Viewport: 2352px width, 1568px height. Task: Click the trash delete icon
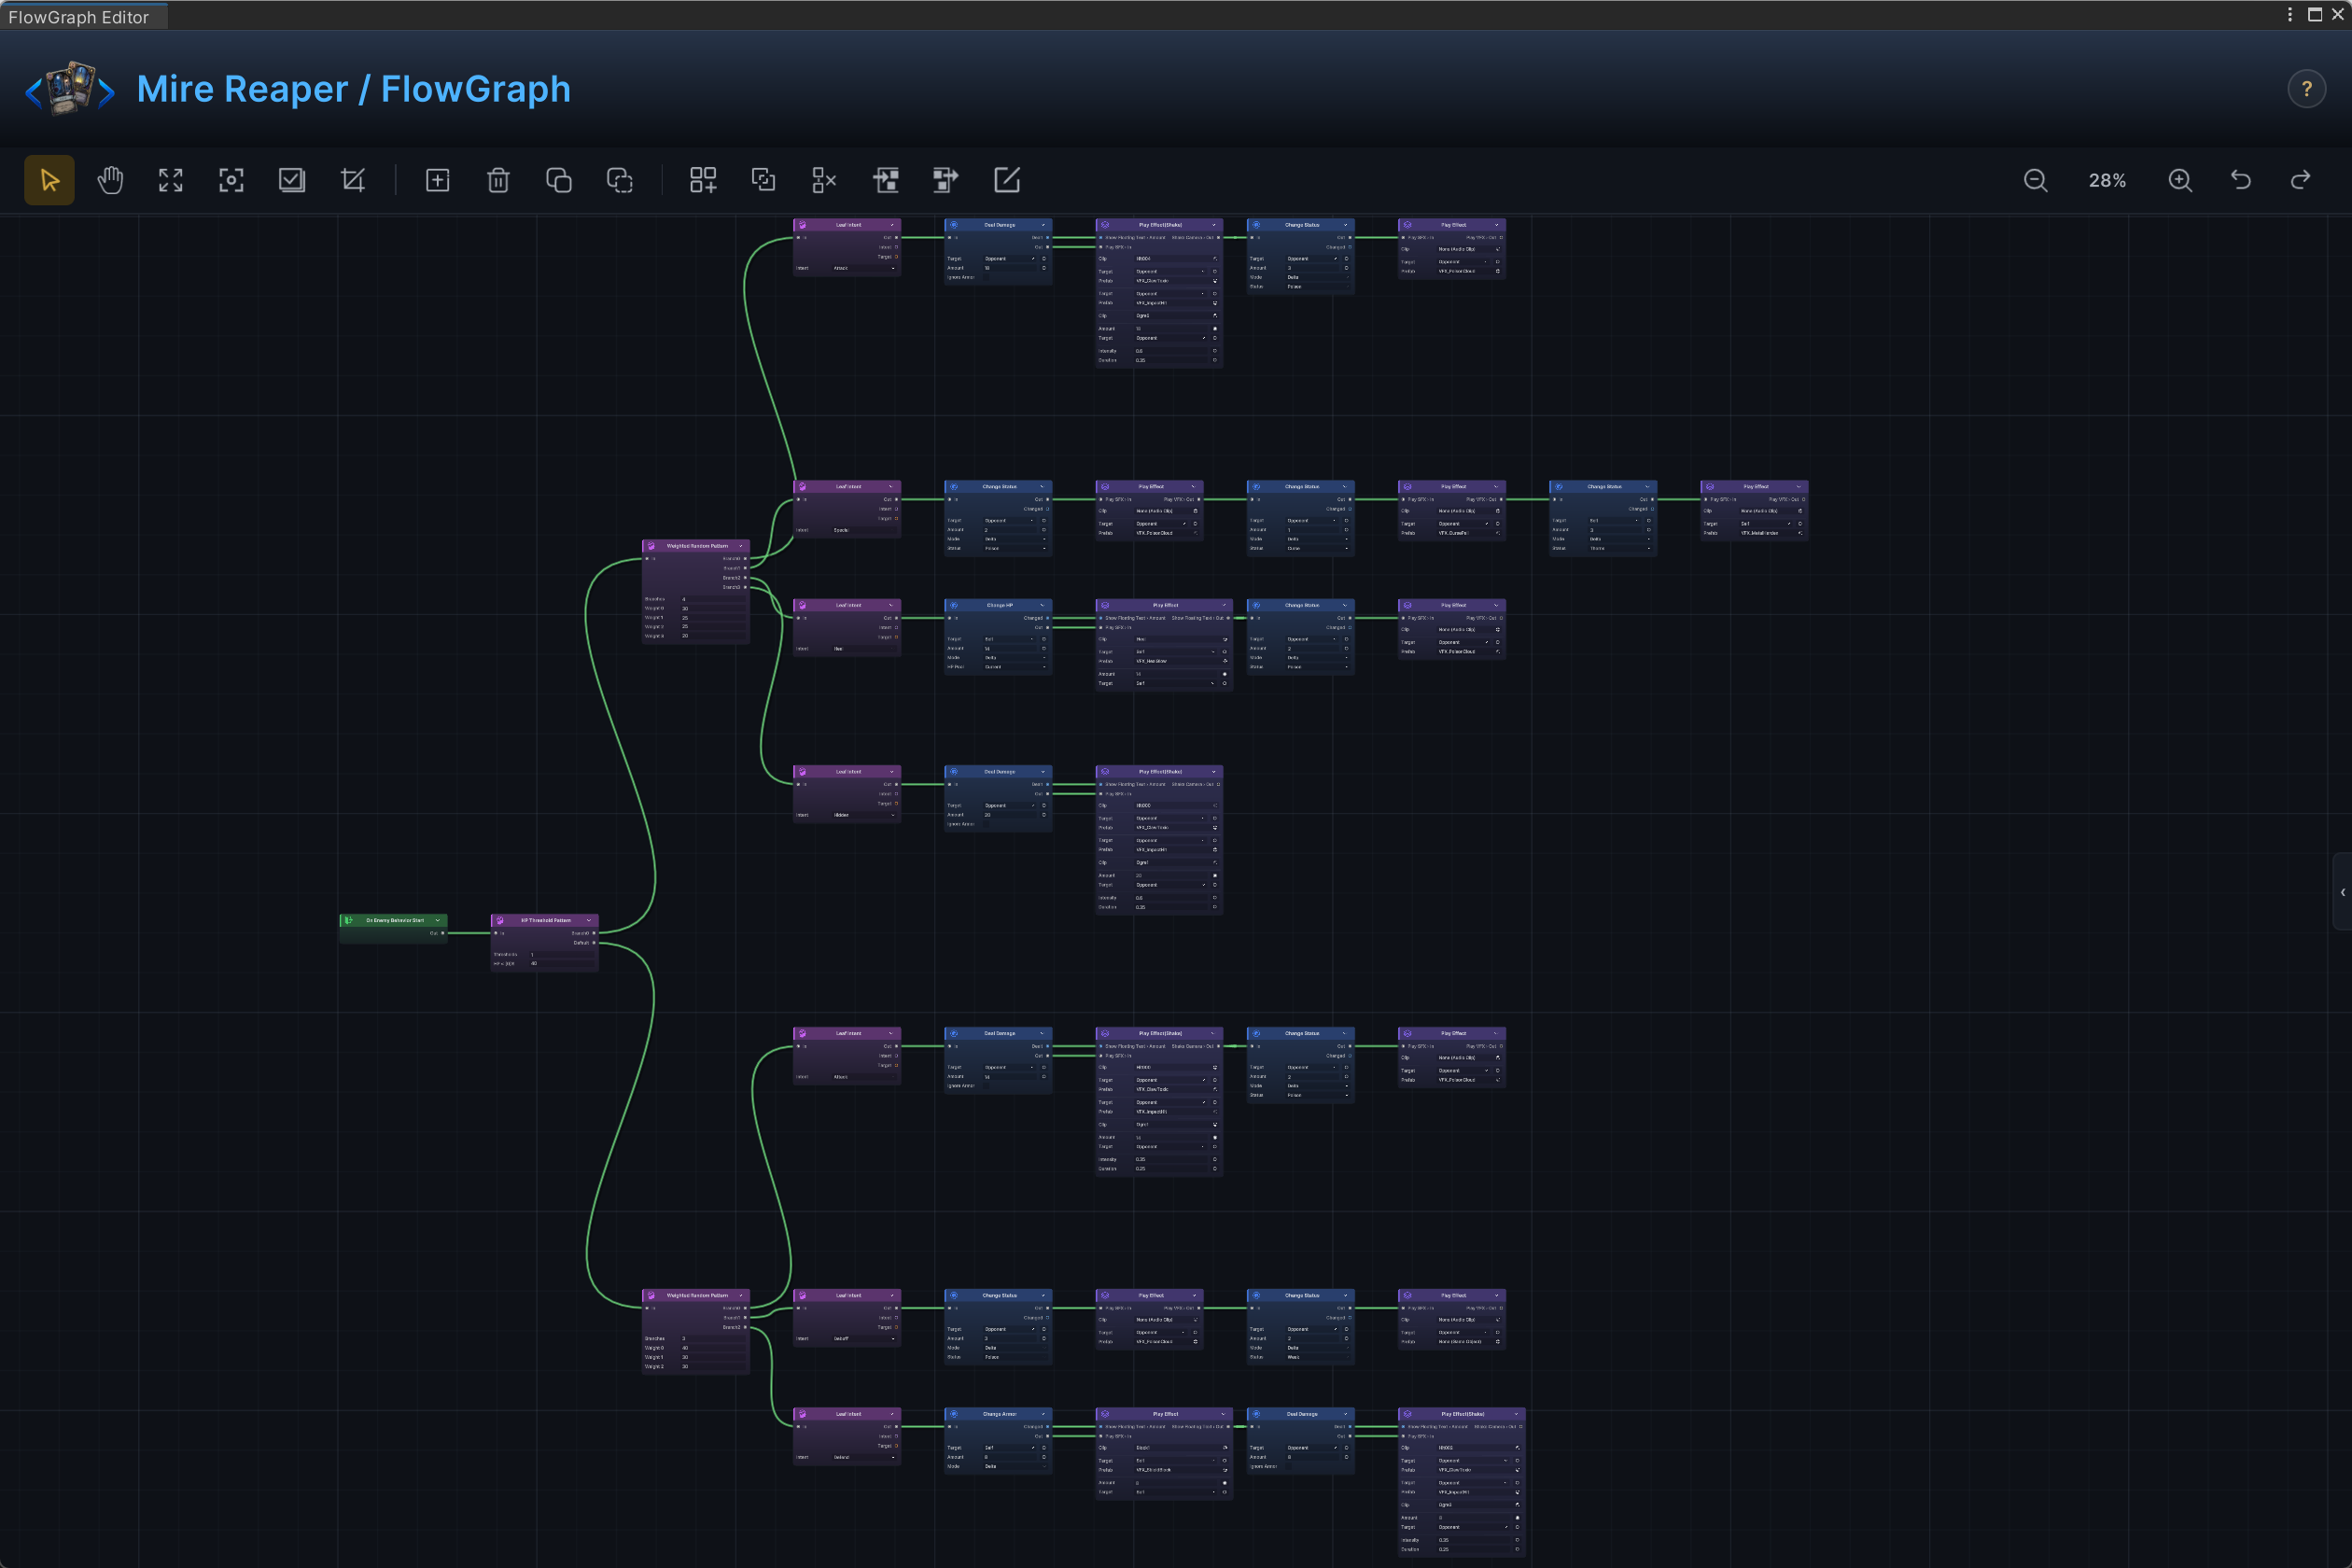(498, 180)
